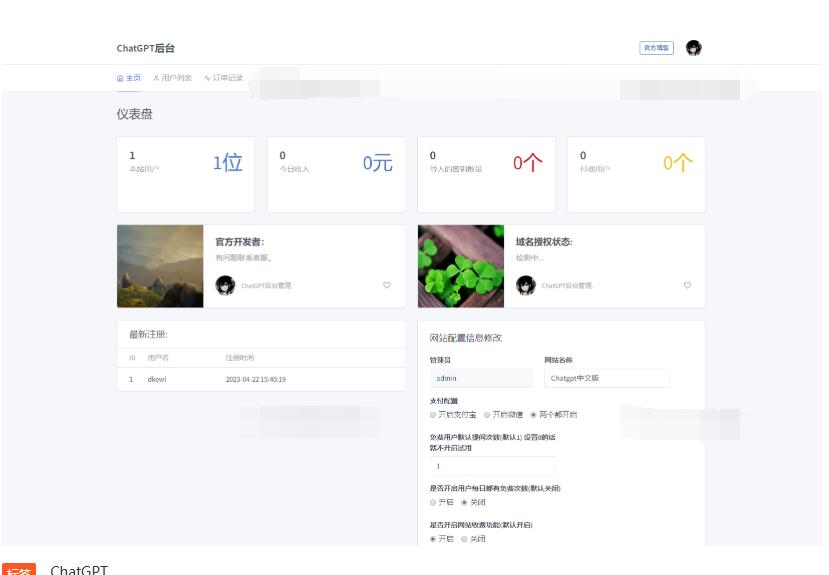Select the 两个都开启 payment option
Image resolution: width=829 pixels, height=575 pixels.
pos(533,415)
